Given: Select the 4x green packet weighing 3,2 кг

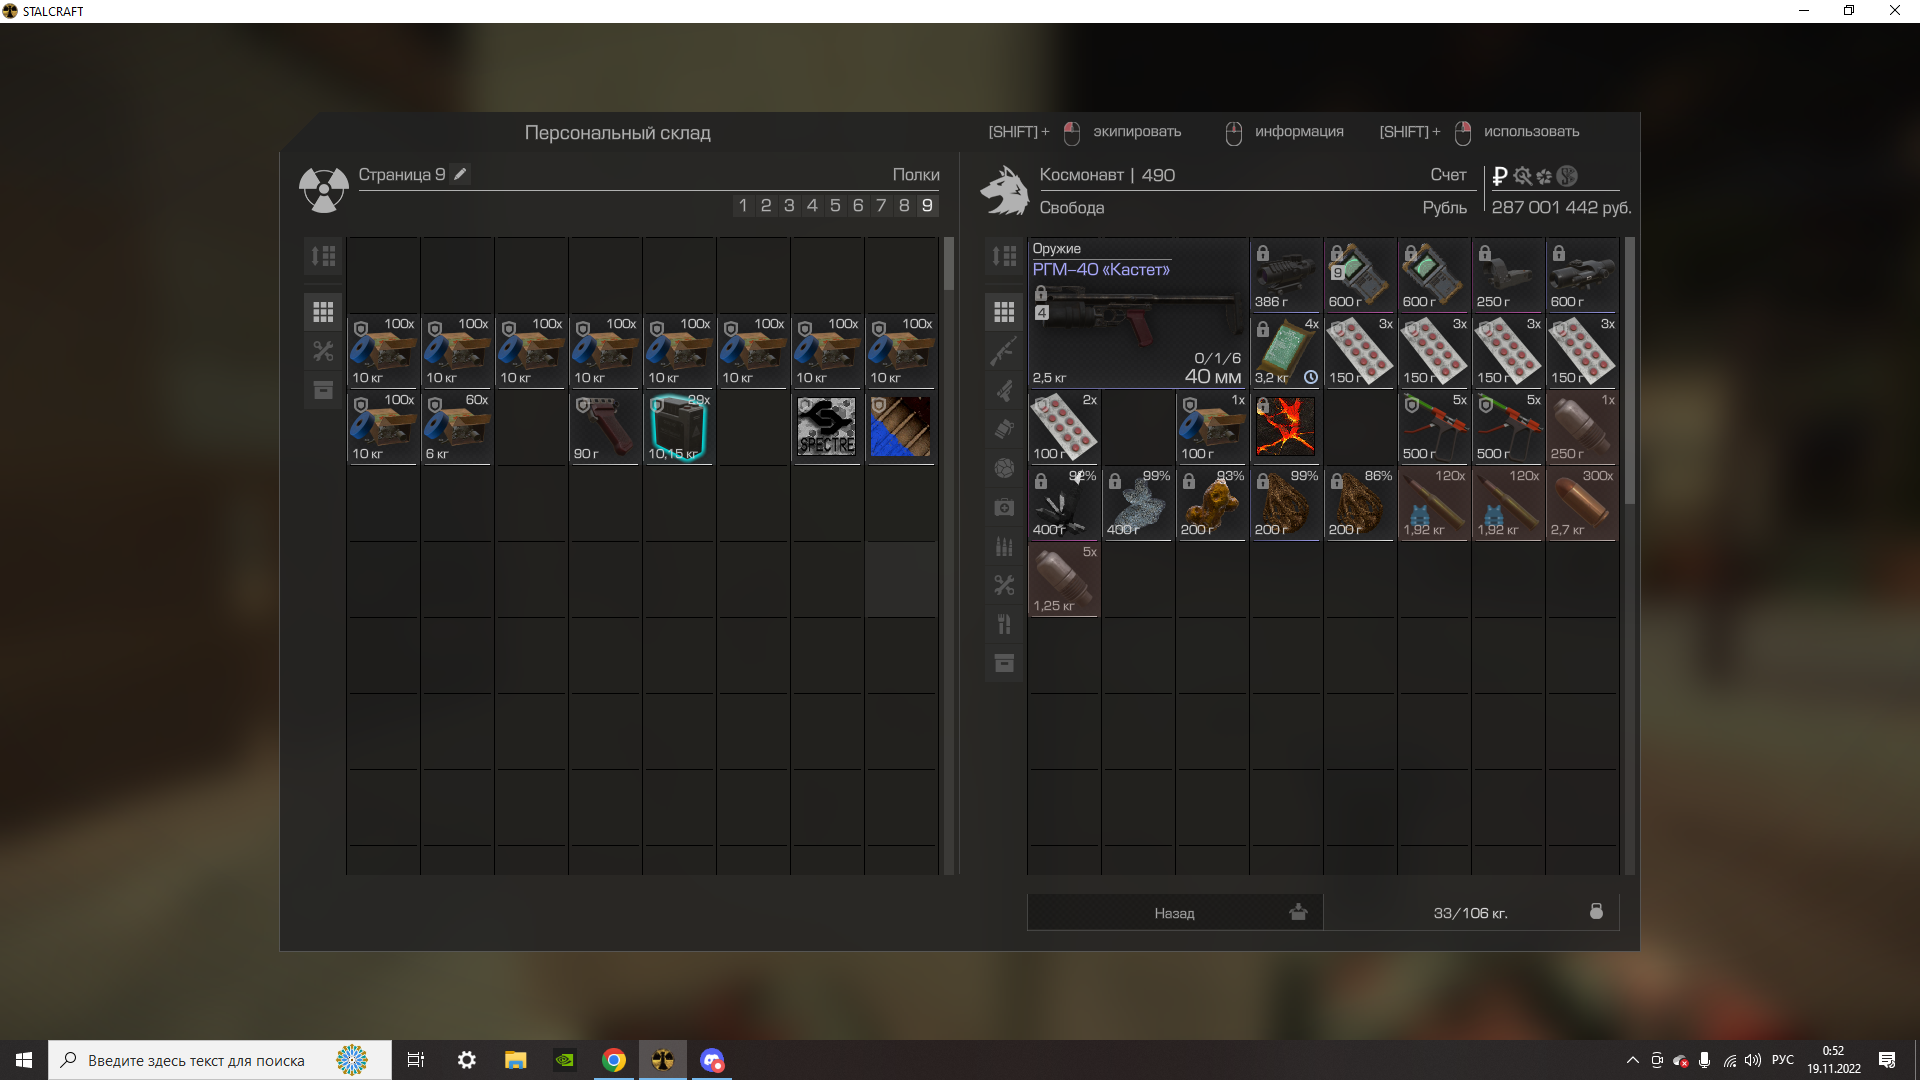Looking at the screenshot, I should [1286, 351].
